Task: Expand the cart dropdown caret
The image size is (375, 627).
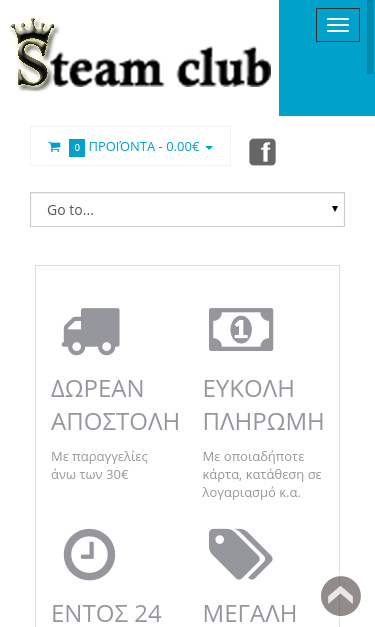Action: click(x=209, y=148)
